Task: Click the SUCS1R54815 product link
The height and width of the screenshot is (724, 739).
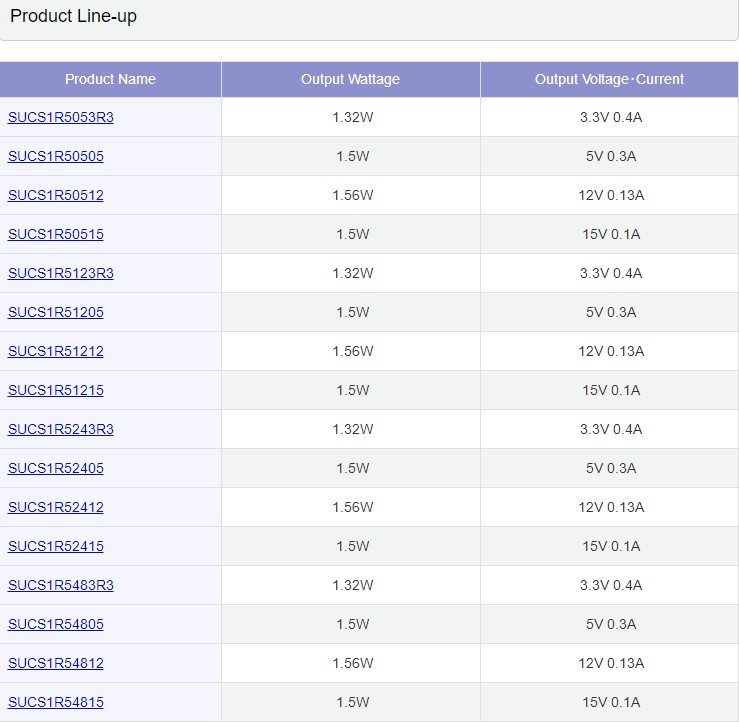Action: coord(55,702)
